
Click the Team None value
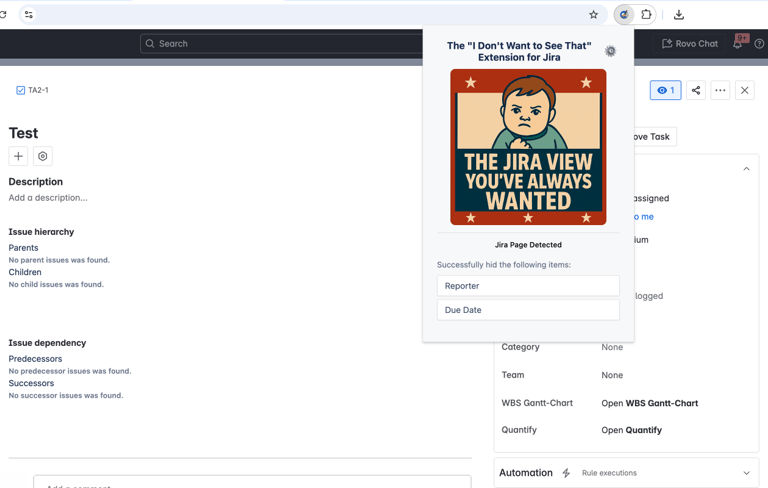tap(612, 375)
